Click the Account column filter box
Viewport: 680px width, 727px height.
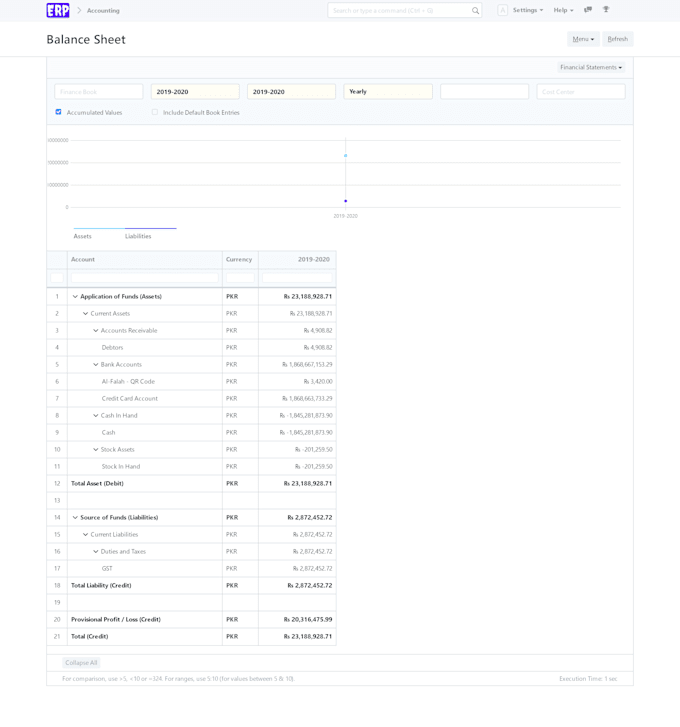pyautogui.click(x=145, y=278)
